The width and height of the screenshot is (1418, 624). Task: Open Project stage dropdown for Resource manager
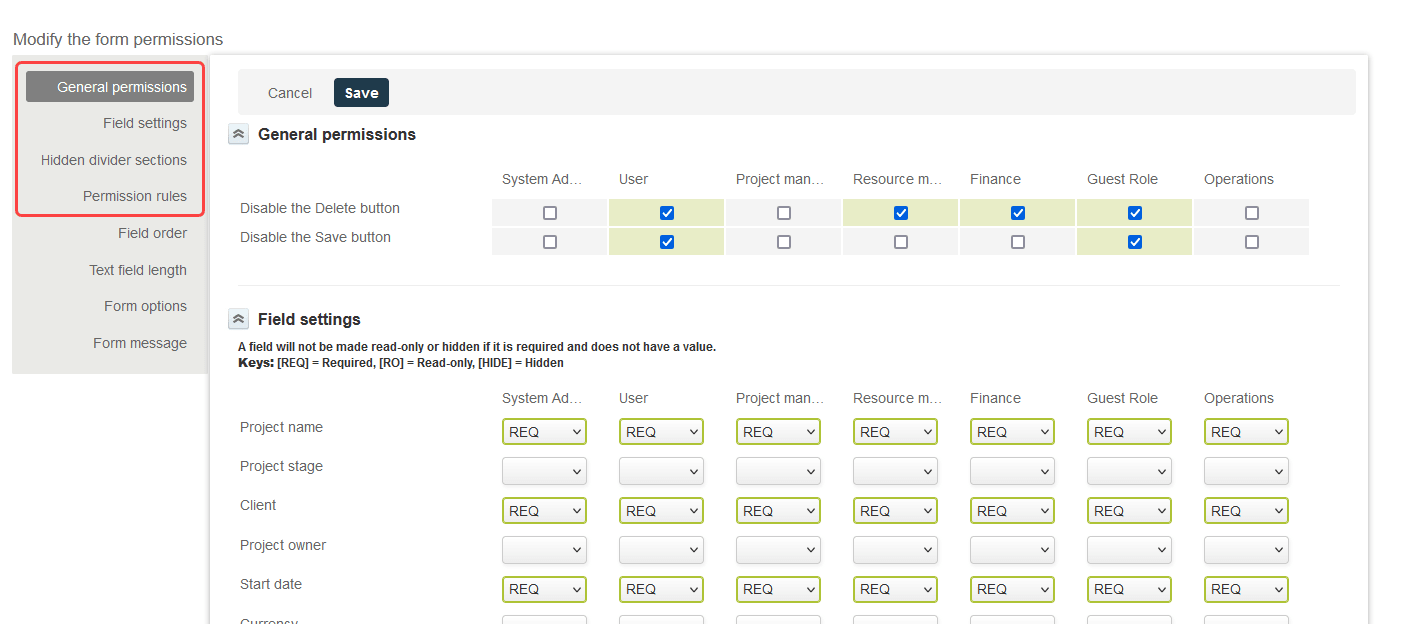click(895, 471)
